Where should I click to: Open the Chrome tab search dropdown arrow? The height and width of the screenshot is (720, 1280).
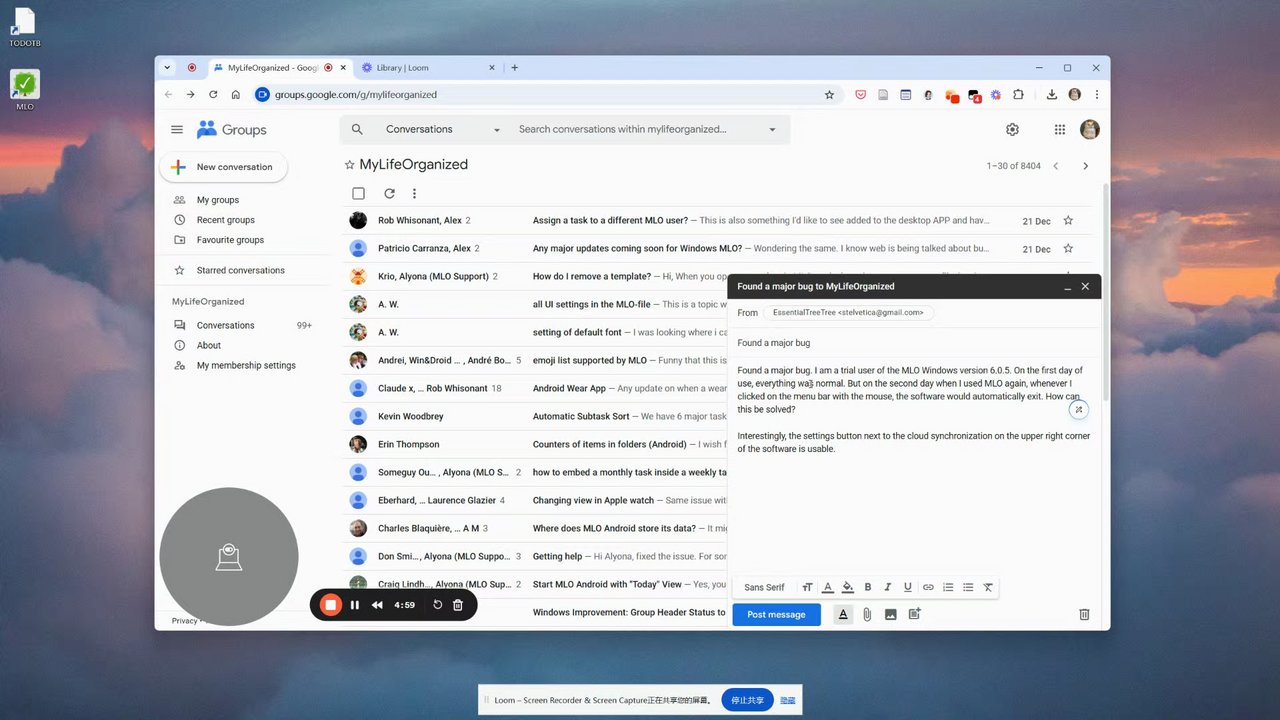(167, 68)
